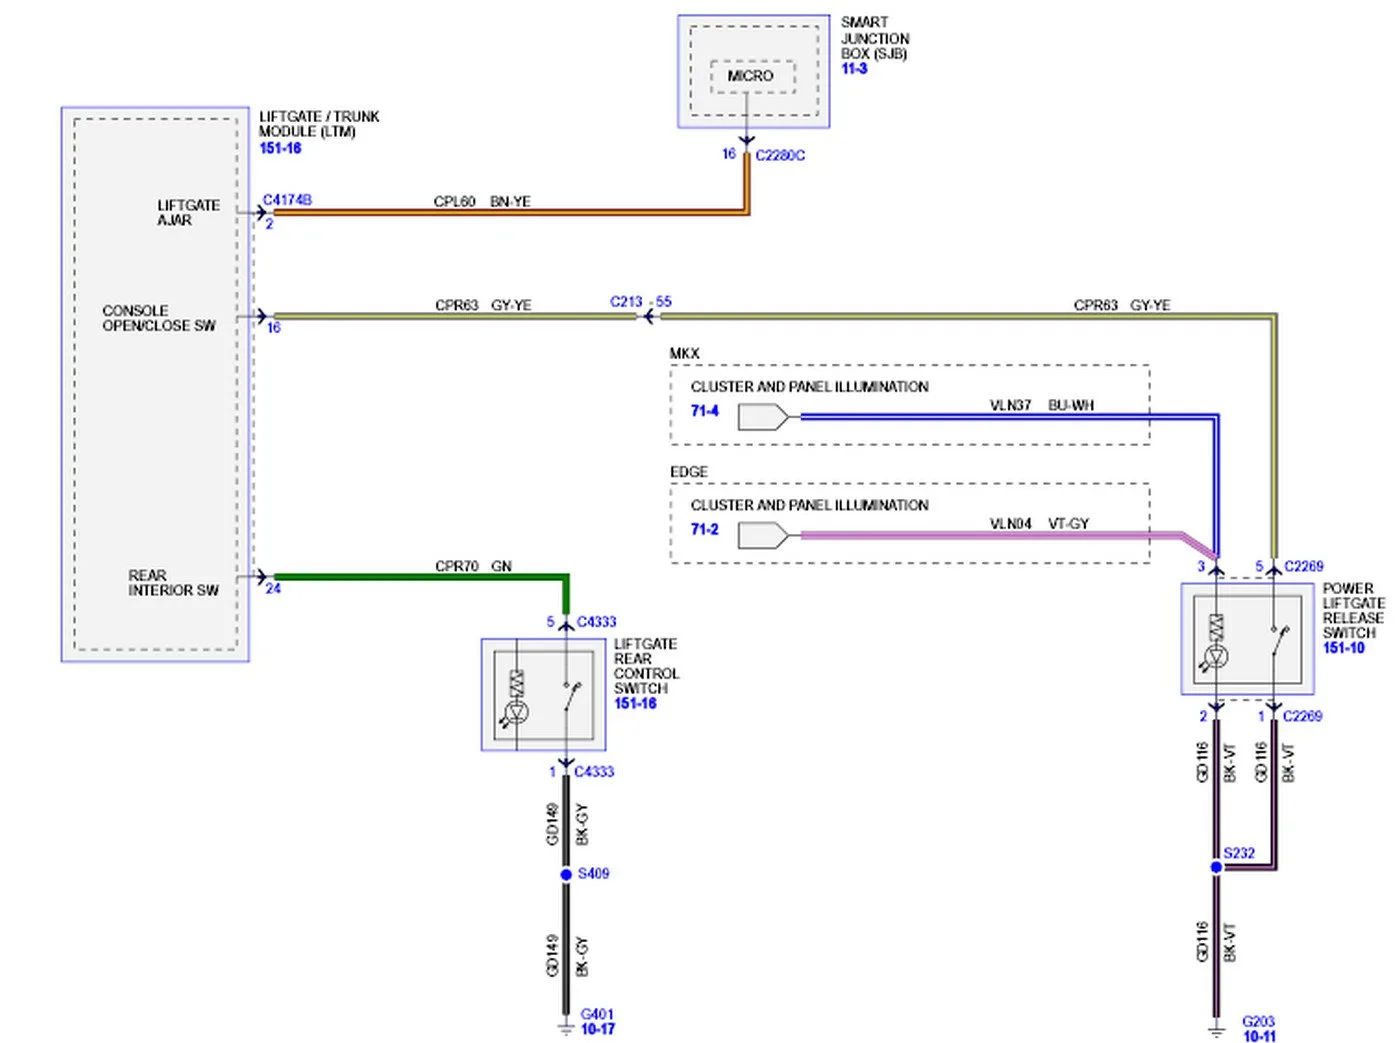Click the GD149 BK-GY label above S409
Screen dimensions: 1400x1043
(x=567, y=824)
